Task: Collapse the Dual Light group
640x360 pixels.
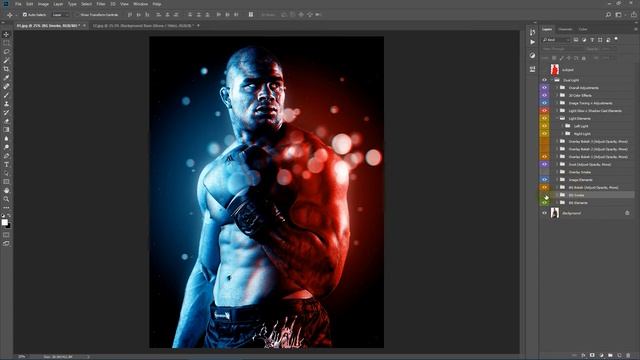Action: point(551,80)
